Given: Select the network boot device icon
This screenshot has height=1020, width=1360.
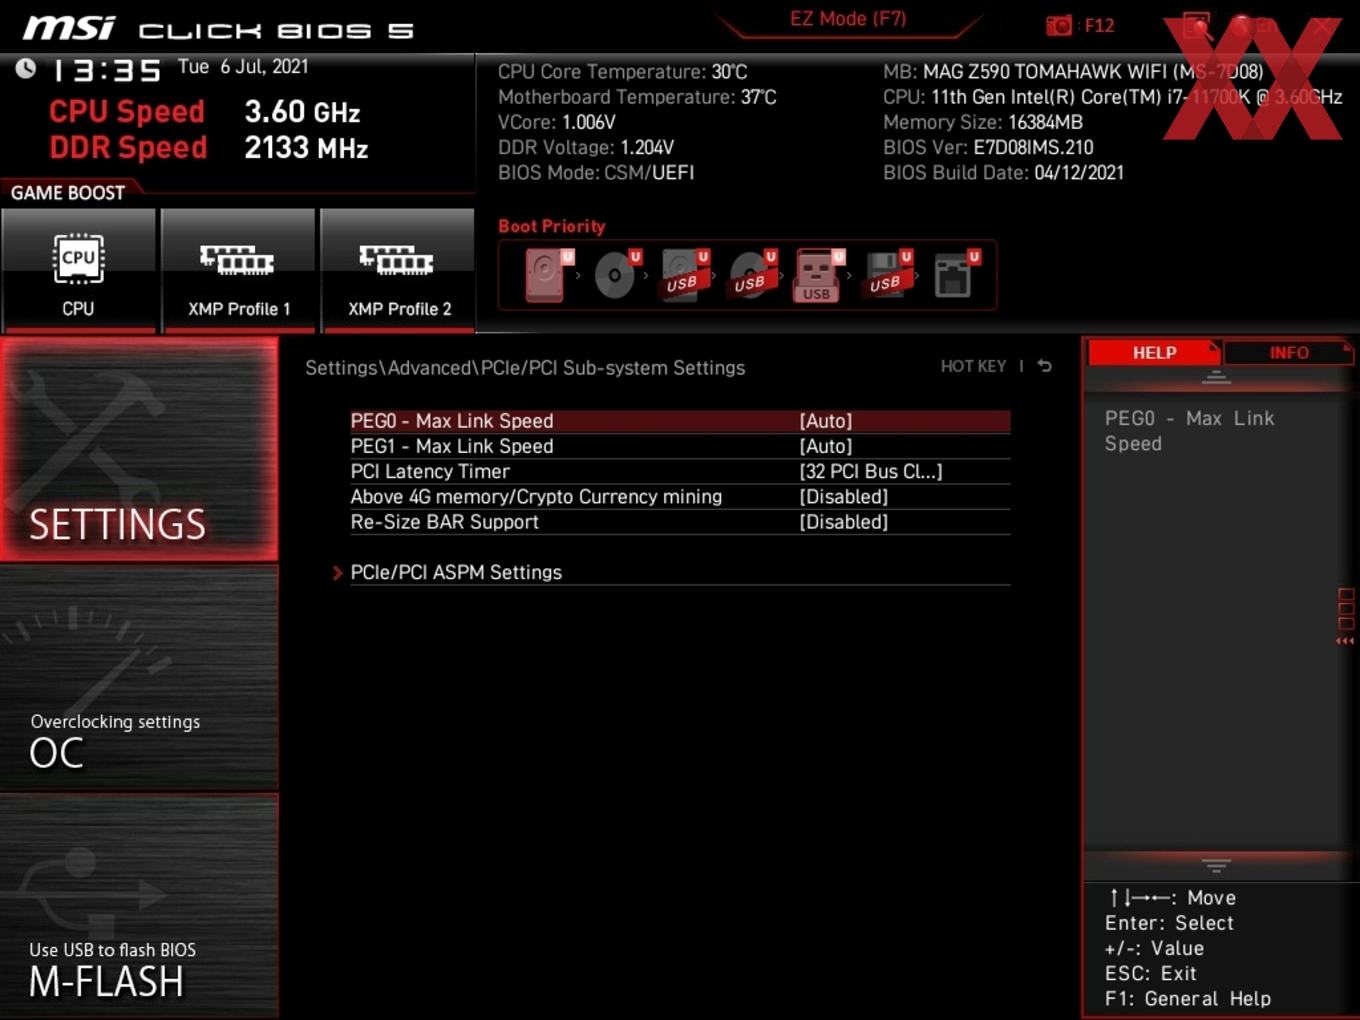Looking at the screenshot, I should pos(956,275).
